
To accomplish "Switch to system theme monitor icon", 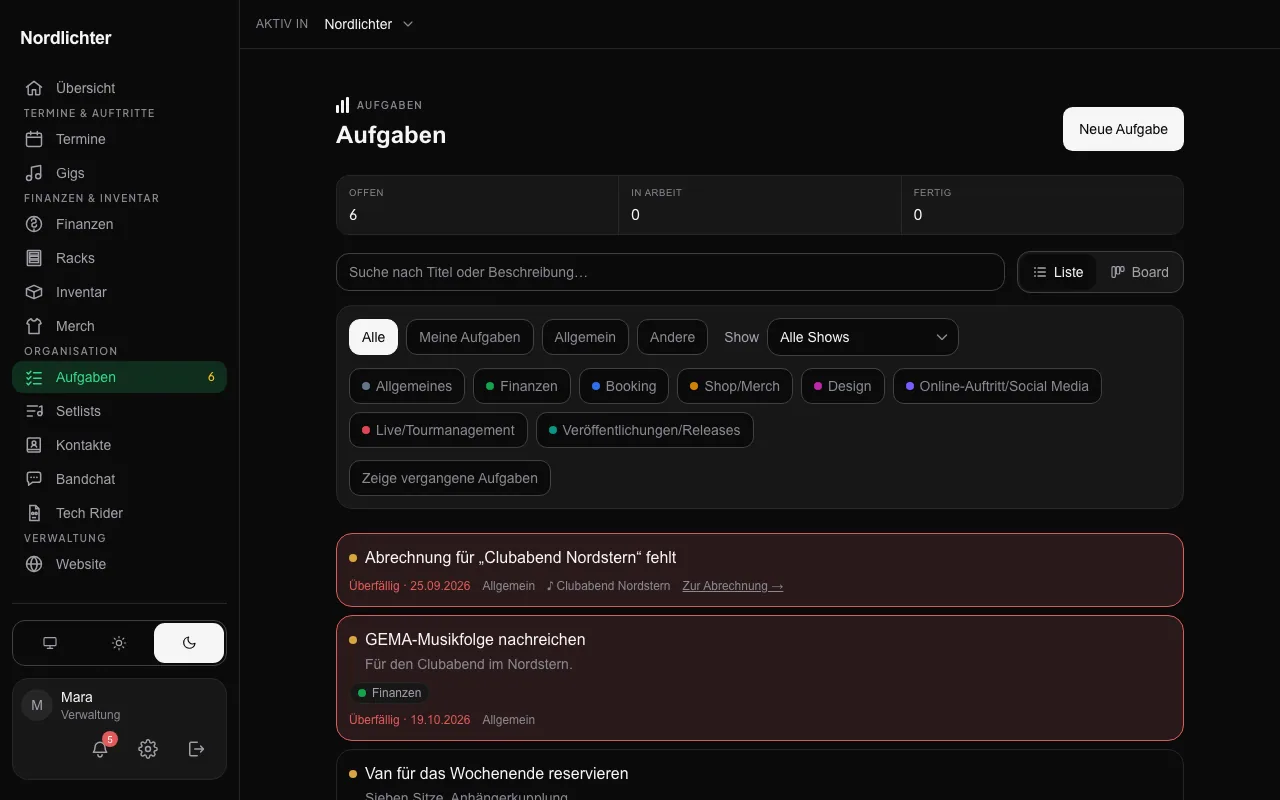I will [x=50, y=643].
